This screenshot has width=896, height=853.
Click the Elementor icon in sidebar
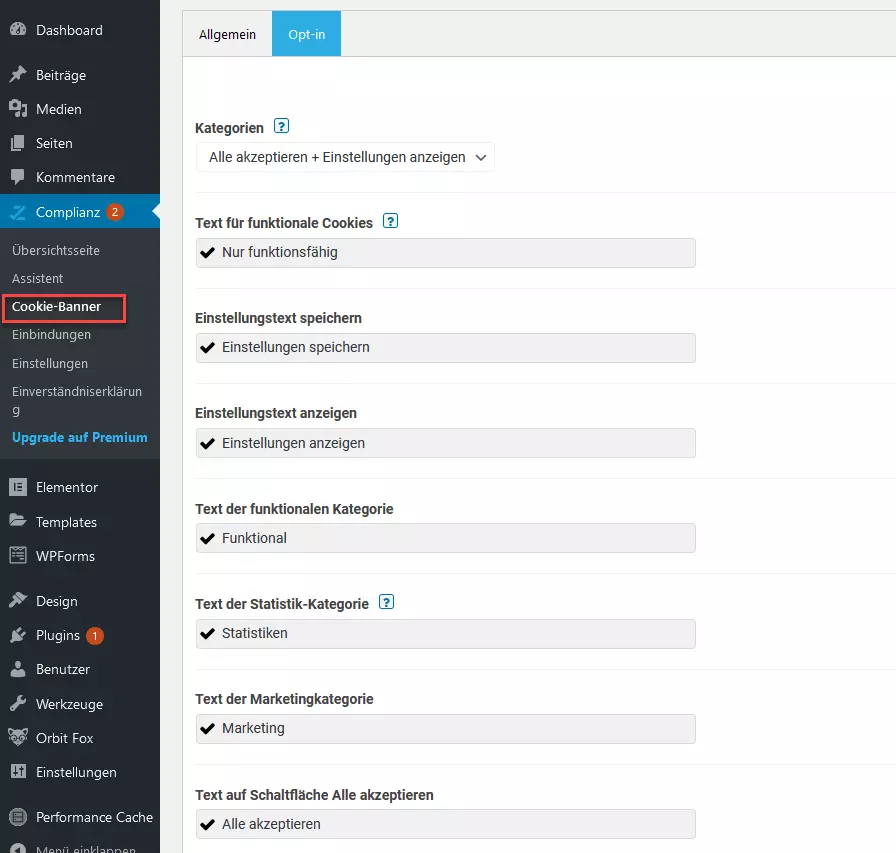18,487
